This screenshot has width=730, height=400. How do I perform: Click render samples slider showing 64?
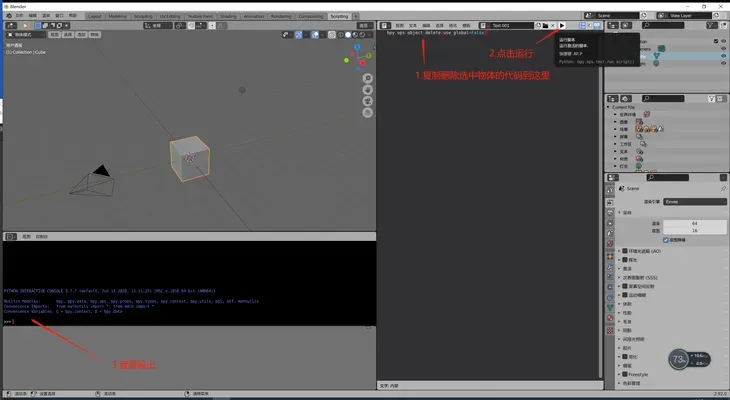[x=695, y=223]
